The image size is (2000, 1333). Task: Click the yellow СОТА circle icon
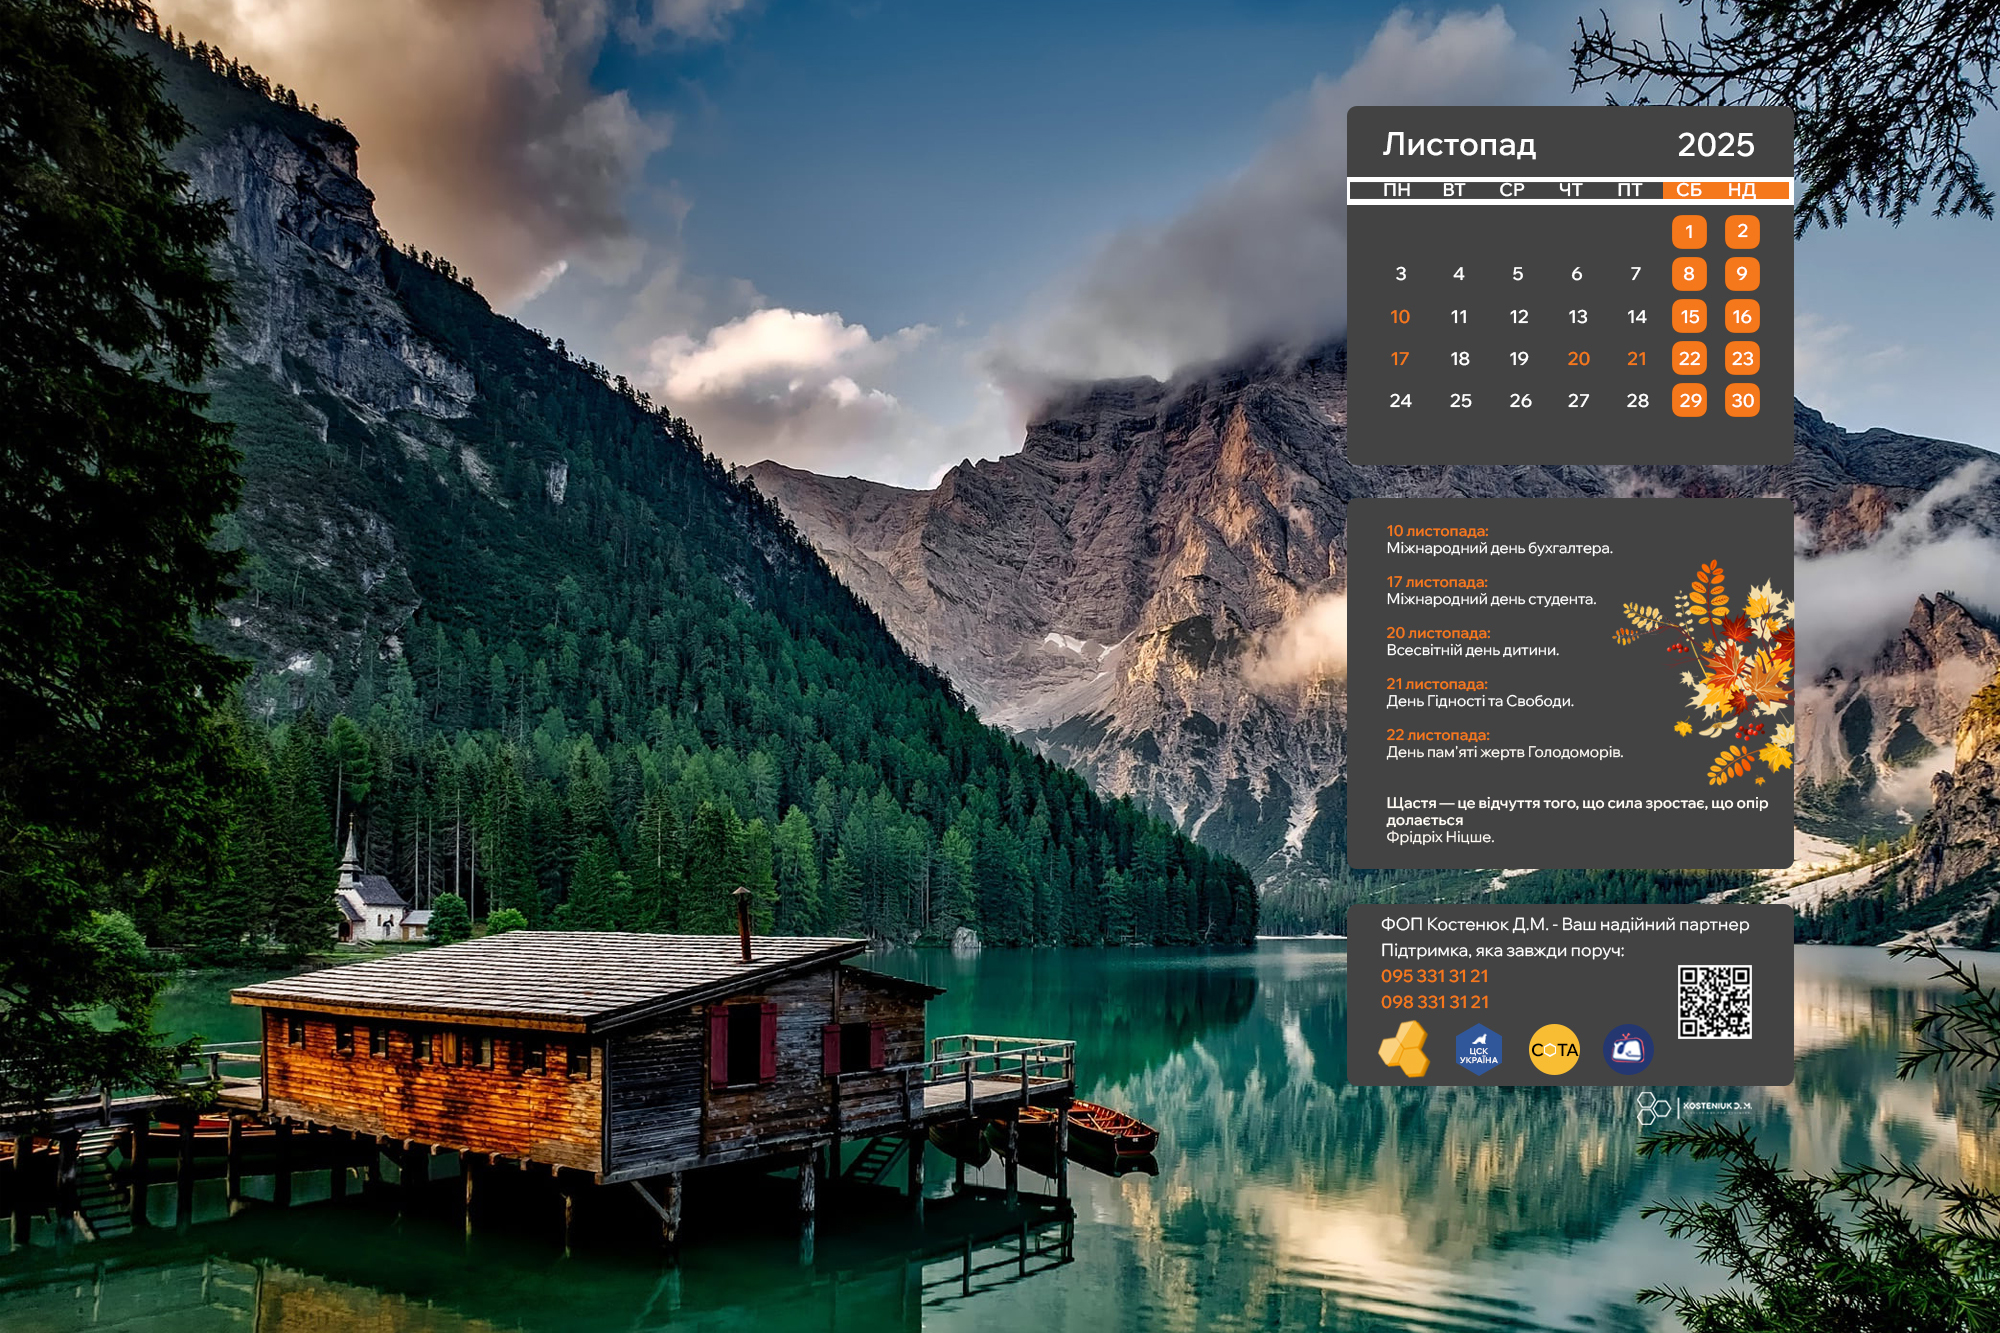pyautogui.click(x=1554, y=1050)
